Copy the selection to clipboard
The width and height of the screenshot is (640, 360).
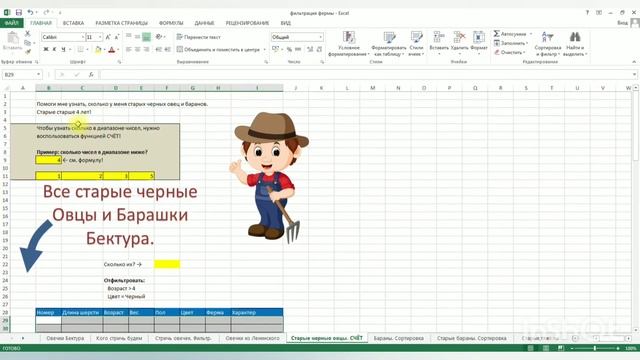point(28,42)
